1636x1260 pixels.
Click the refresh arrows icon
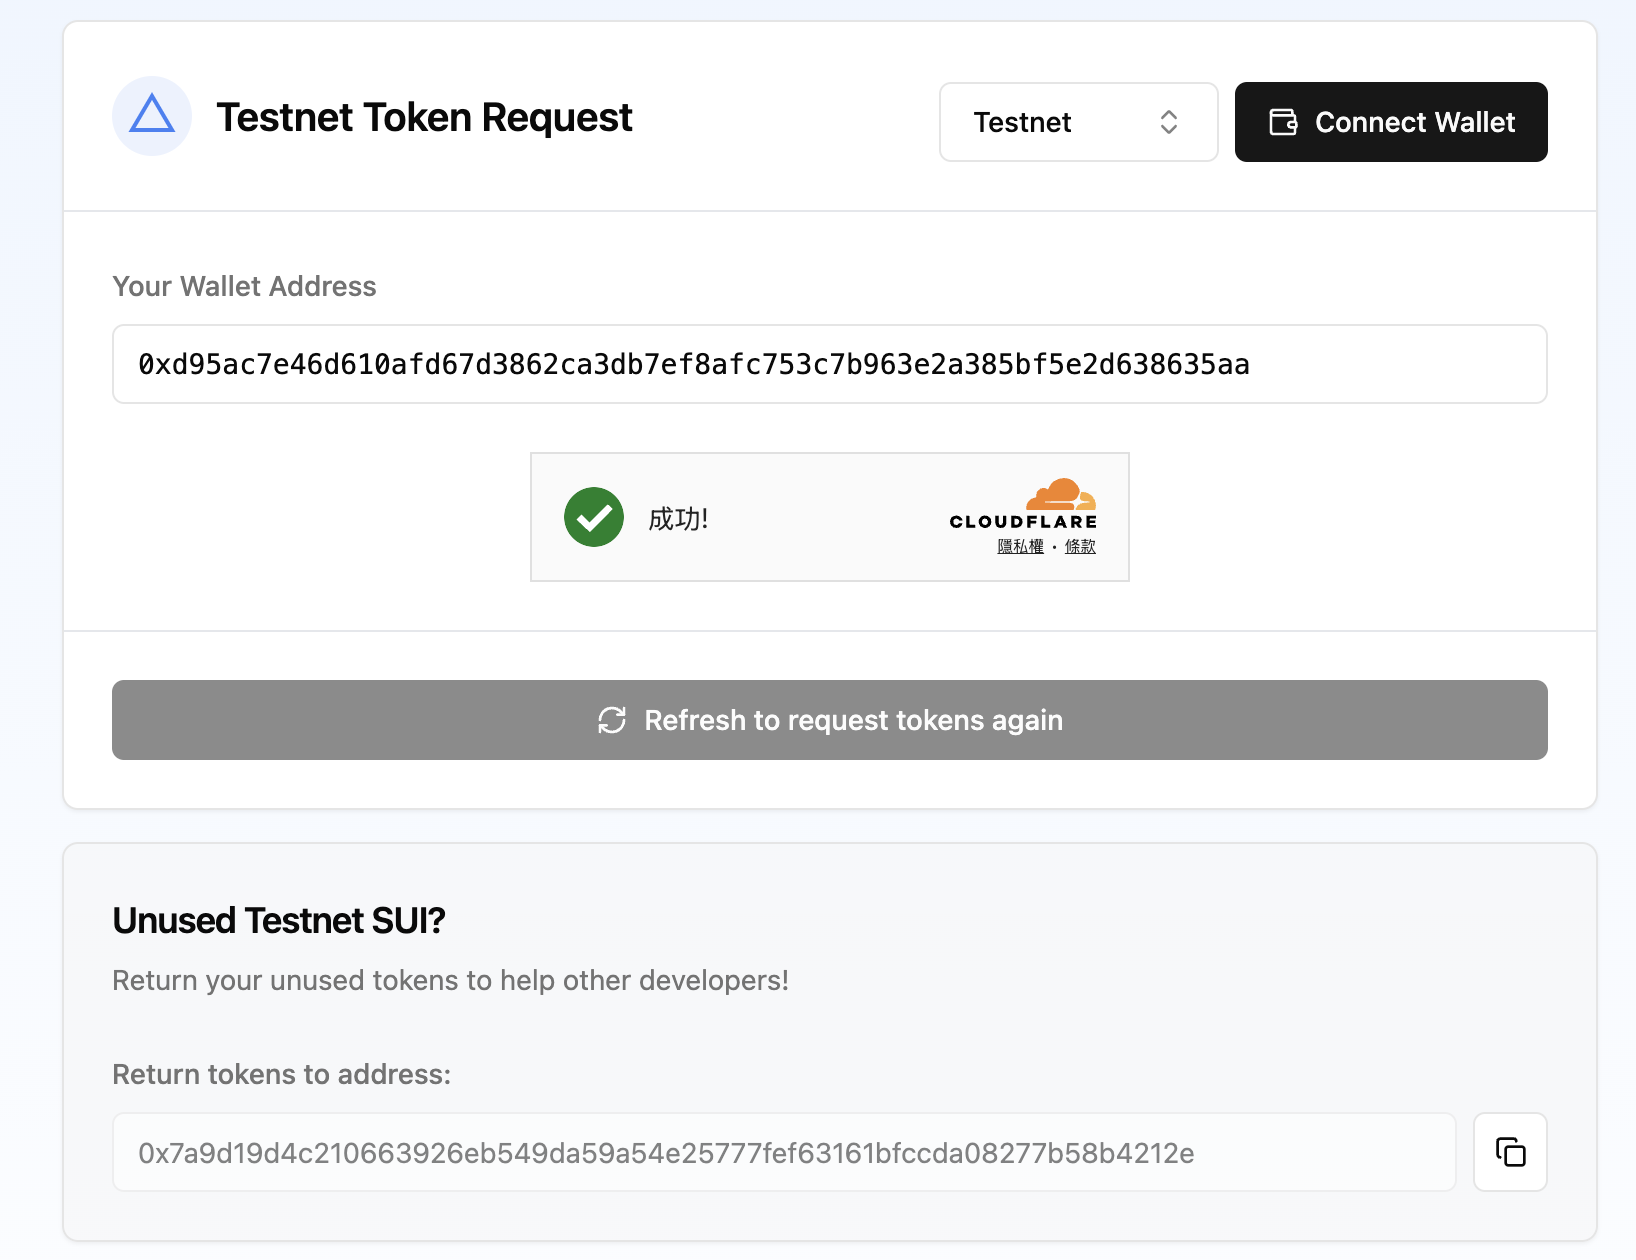coord(612,720)
